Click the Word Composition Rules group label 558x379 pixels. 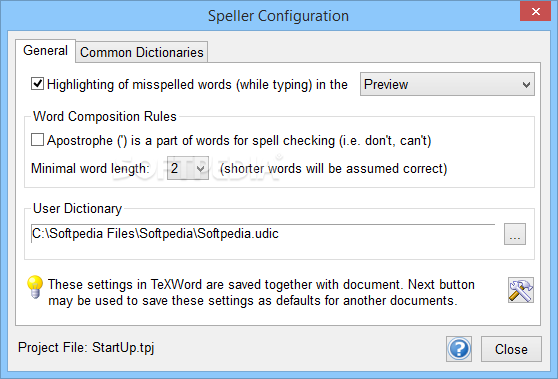click(105, 116)
